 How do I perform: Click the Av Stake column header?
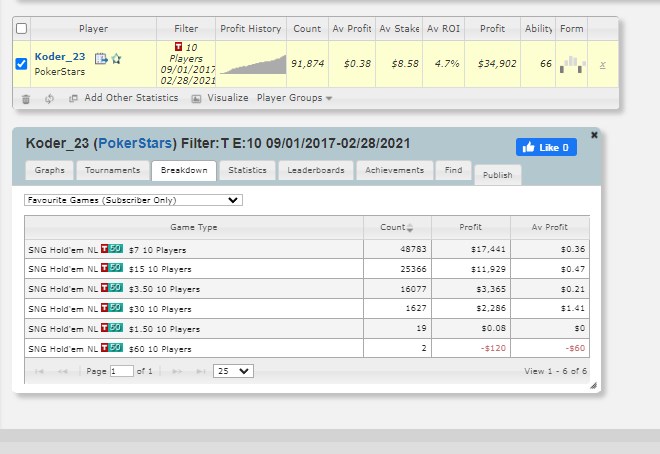click(x=399, y=29)
